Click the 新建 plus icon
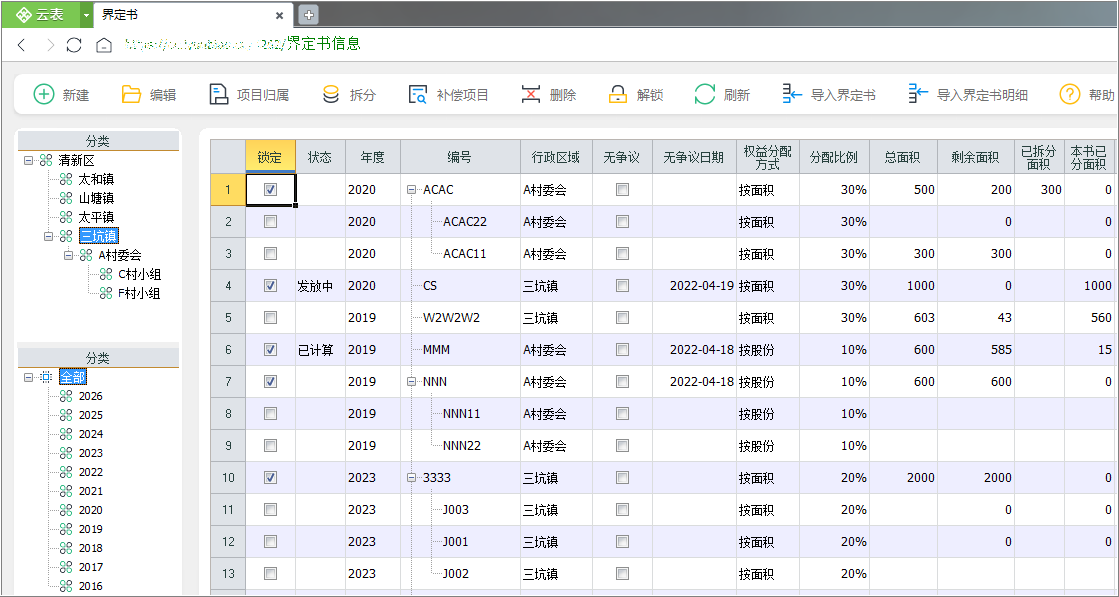Screen dimensions: 1119x597 point(44,94)
